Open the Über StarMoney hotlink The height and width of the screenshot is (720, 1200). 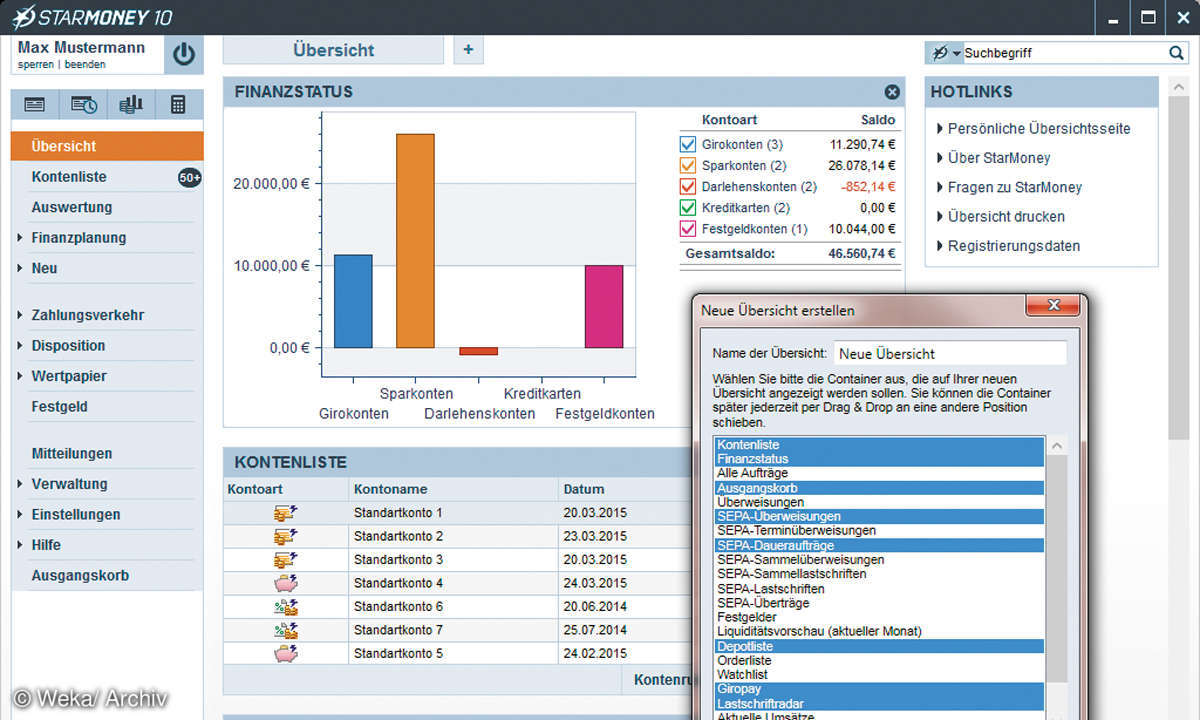(x=999, y=158)
